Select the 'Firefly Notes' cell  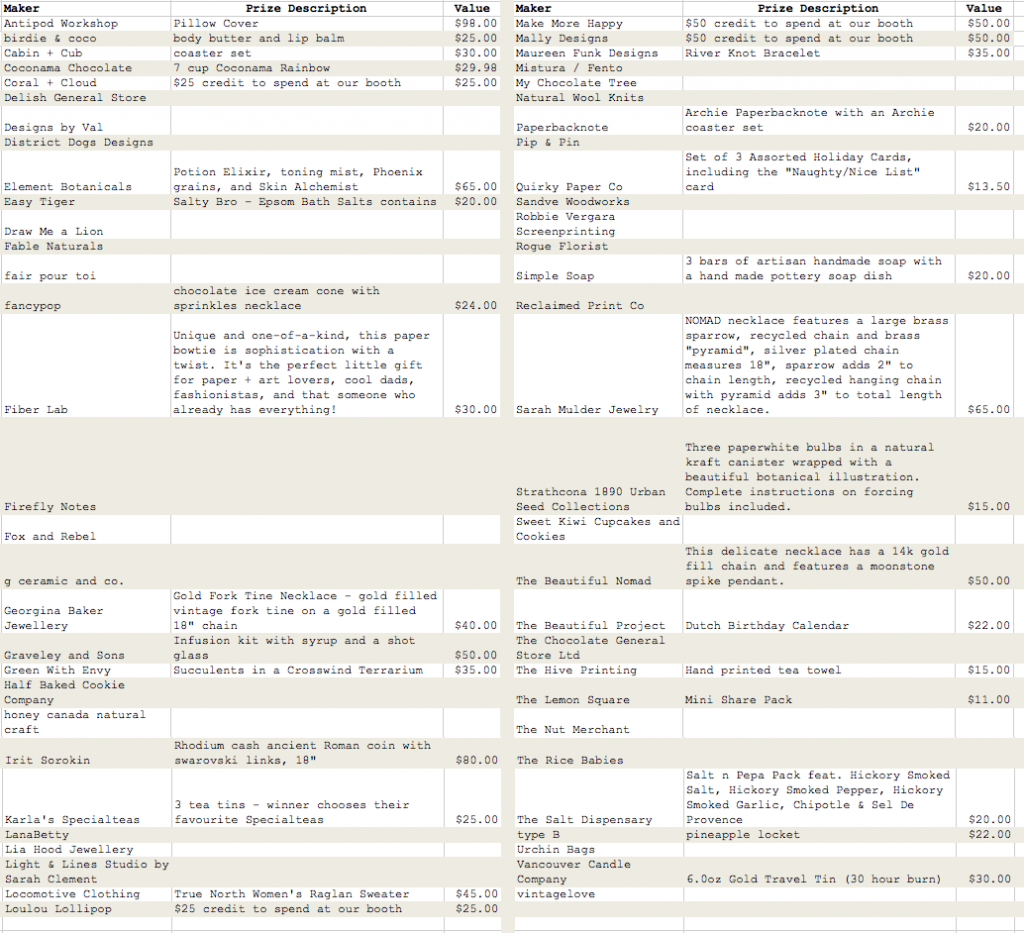pyautogui.click(x=86, y=466)
